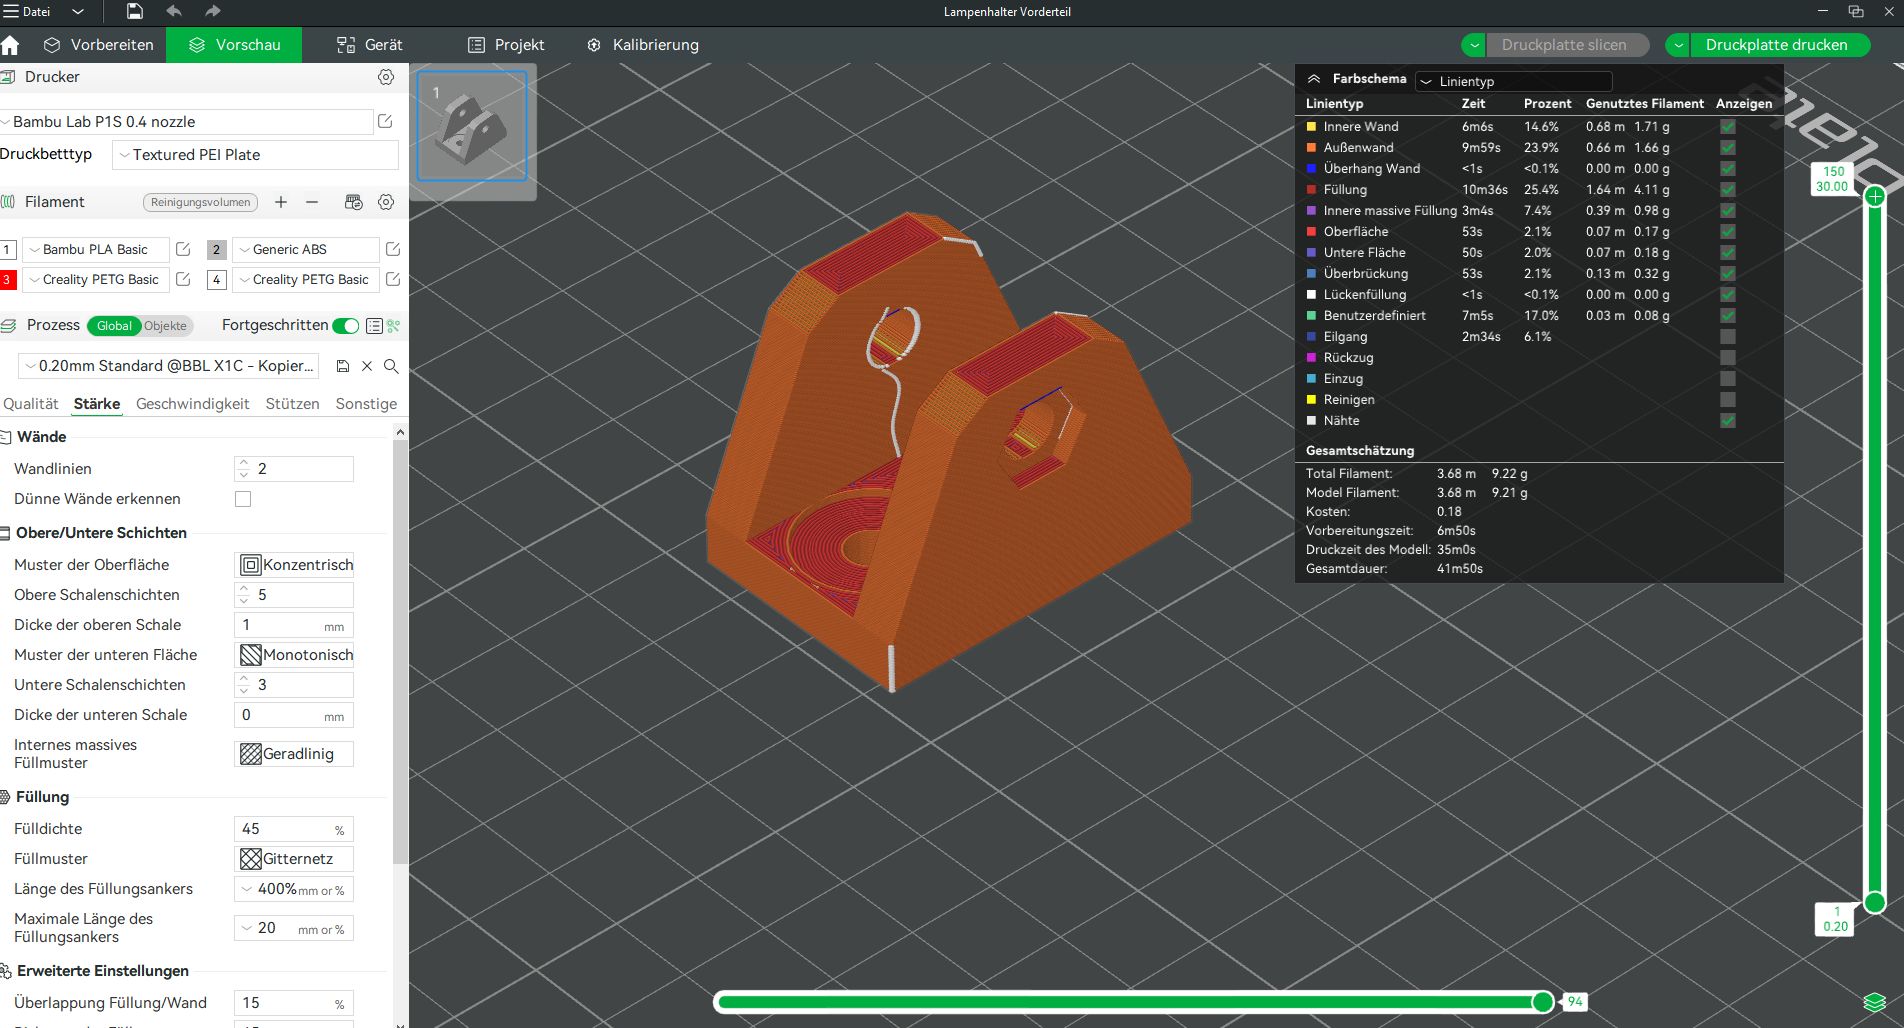The image size is (1904, 1028).
Task: Add a filament with plus icon
Action: [281, 202]
